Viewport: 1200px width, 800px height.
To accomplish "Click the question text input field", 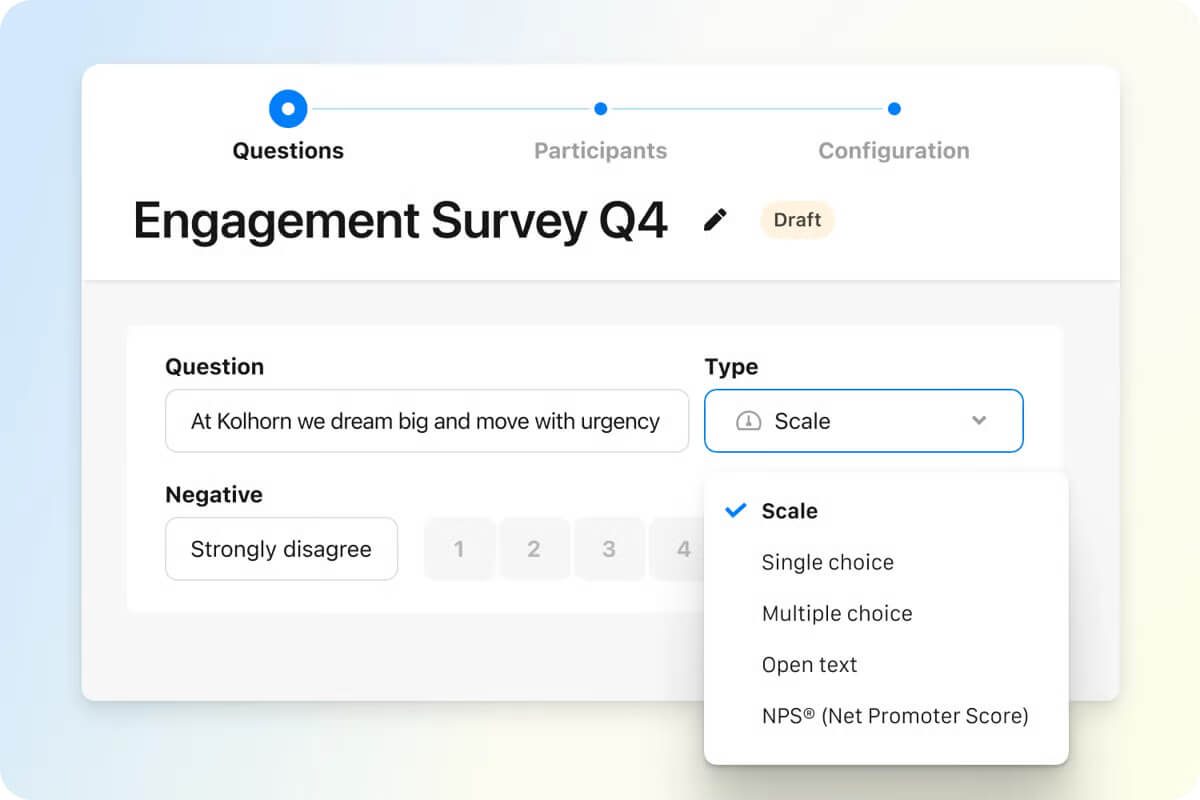I will [427, 421].
